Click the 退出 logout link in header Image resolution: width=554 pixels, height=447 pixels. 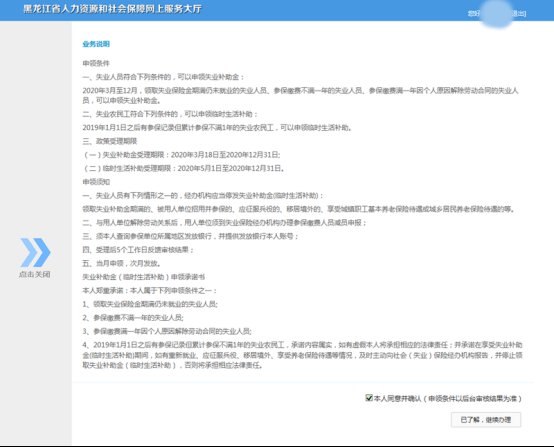click(x=519, y=13)
